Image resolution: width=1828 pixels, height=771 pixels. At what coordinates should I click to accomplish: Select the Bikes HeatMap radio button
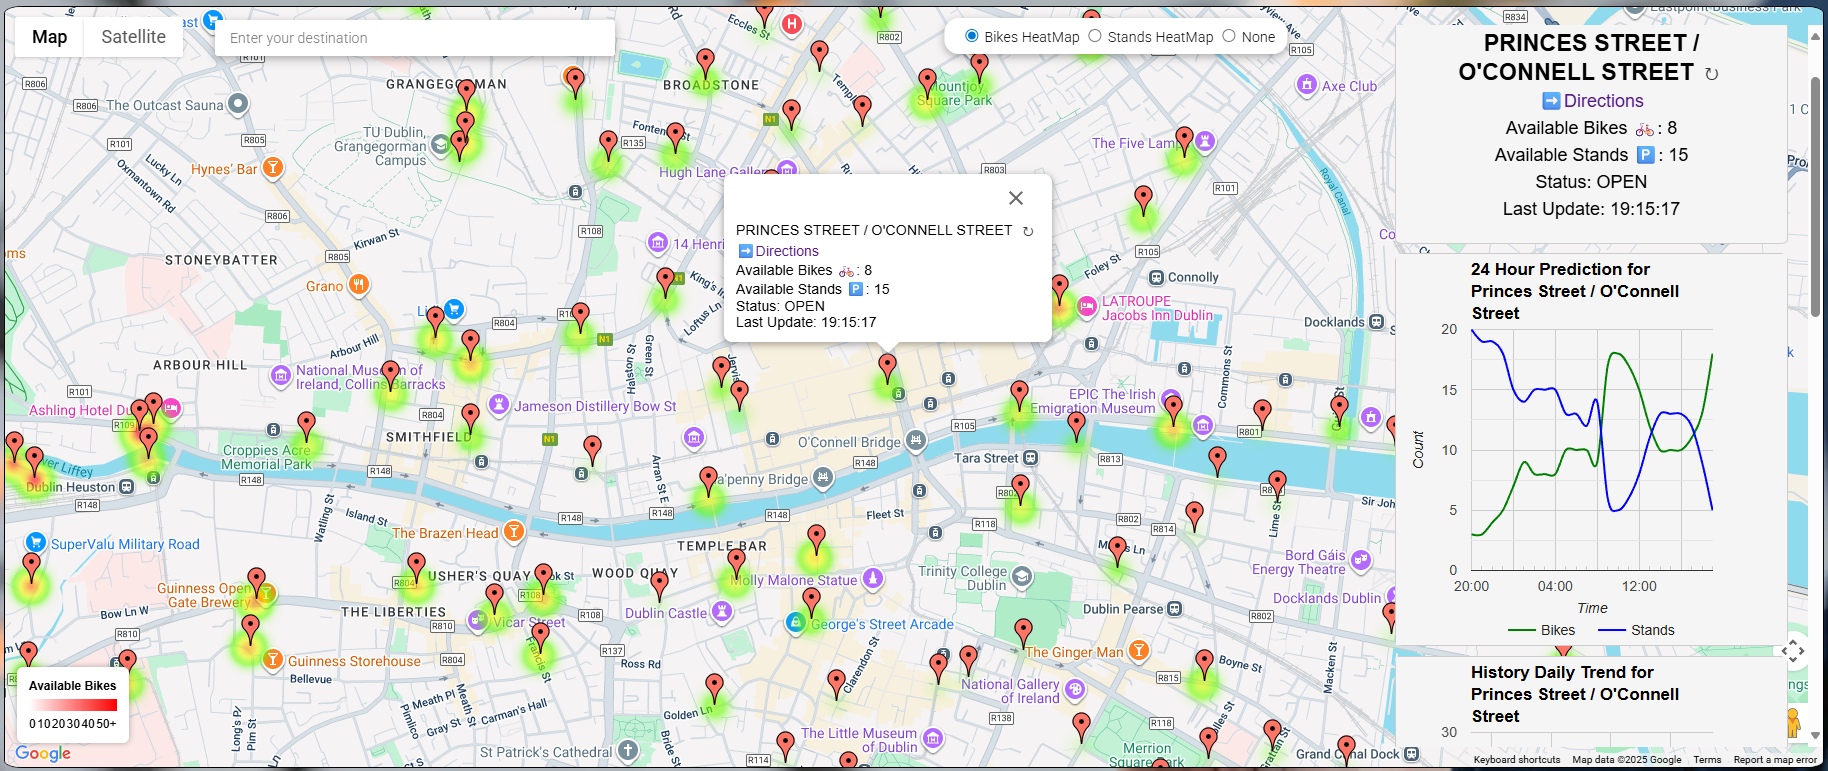click(x=971, y=36)
